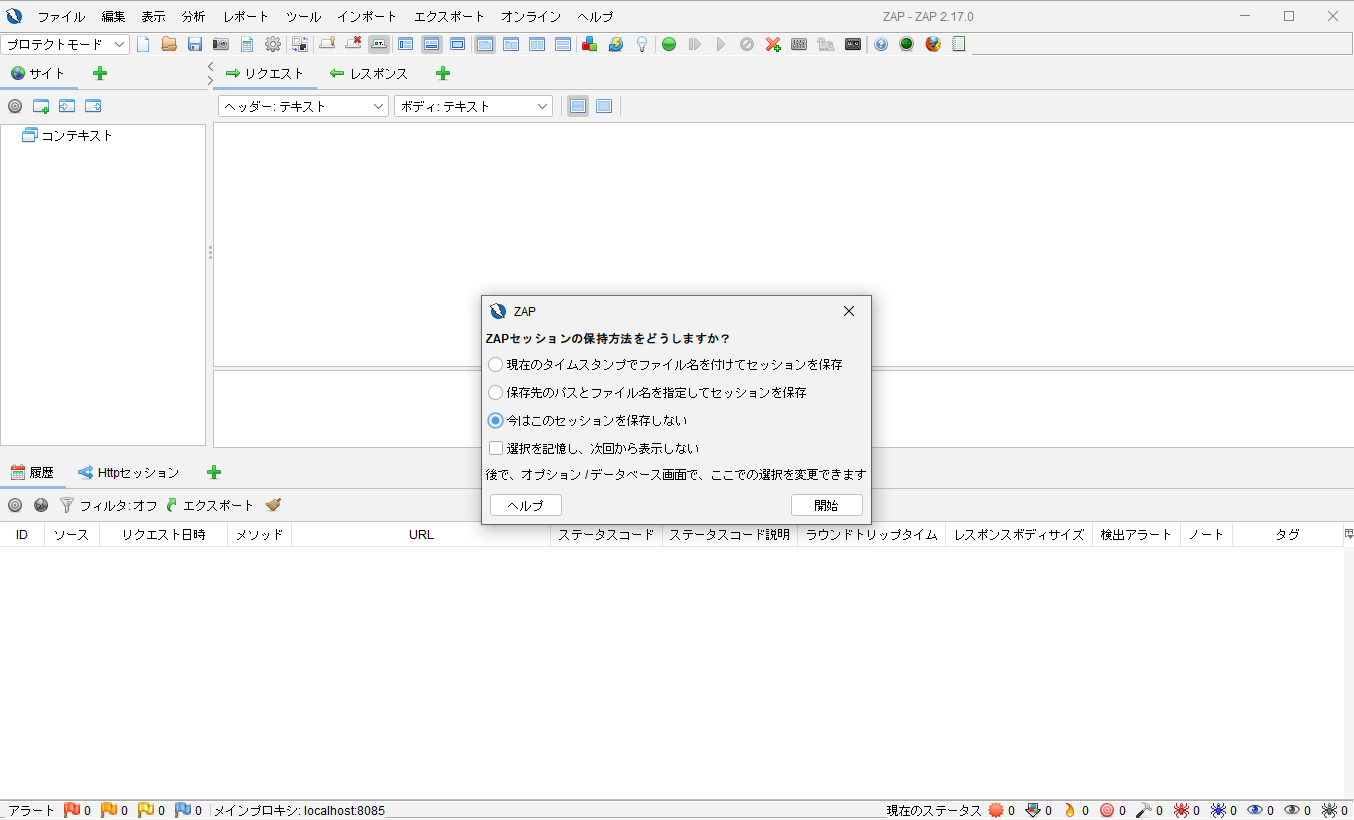Viewport: 1354px width, 820px height.
Task: Click the 開始 button in the dialog
Action: coord(826,505)
